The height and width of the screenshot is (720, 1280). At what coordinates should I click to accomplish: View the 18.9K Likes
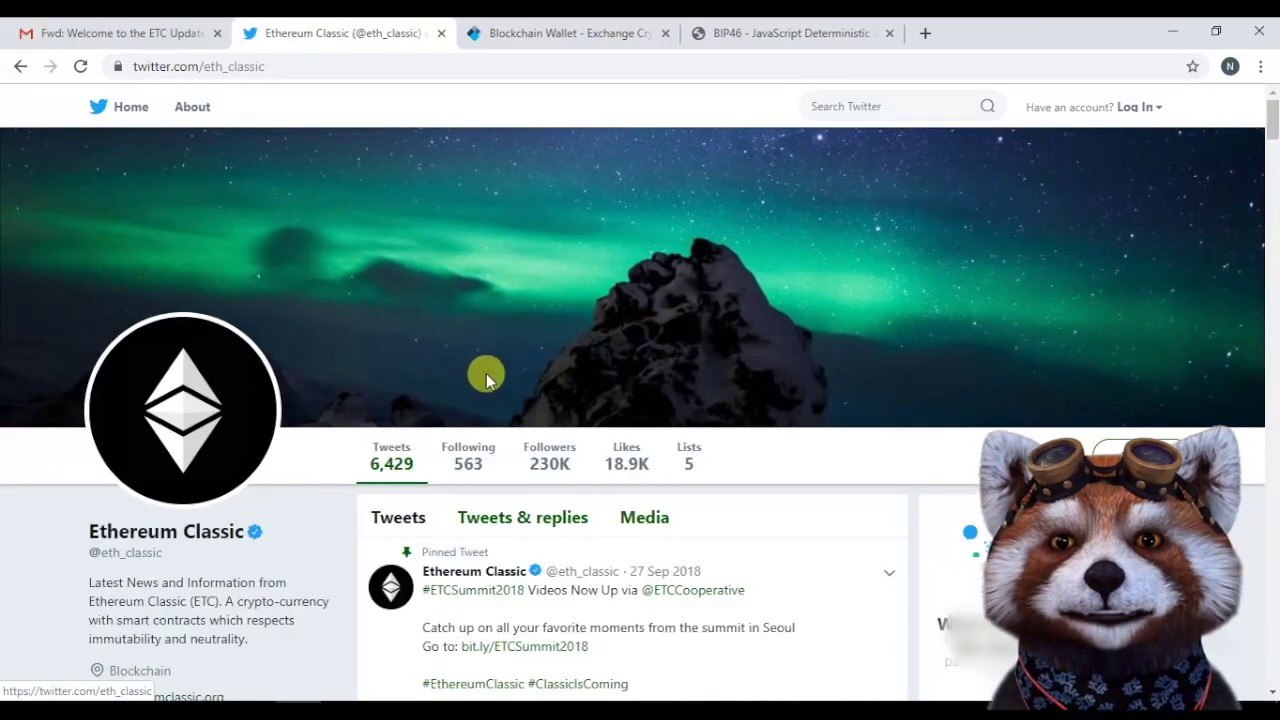626,456
